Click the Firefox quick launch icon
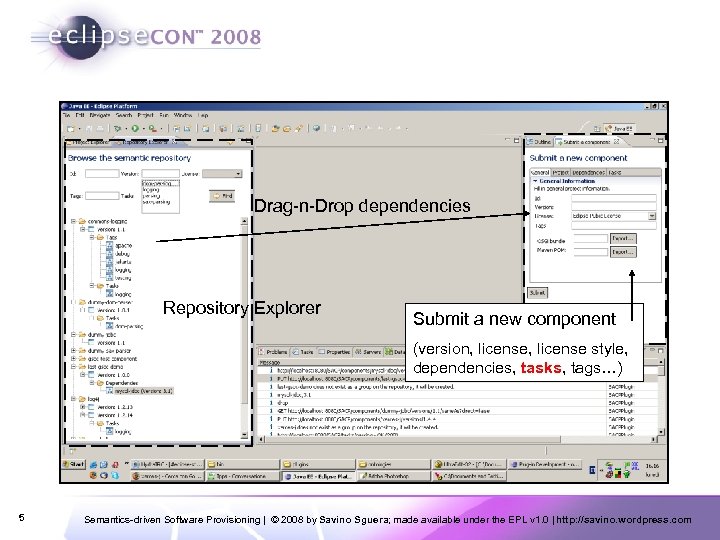The image size is (720, 540). click(93, 476)
